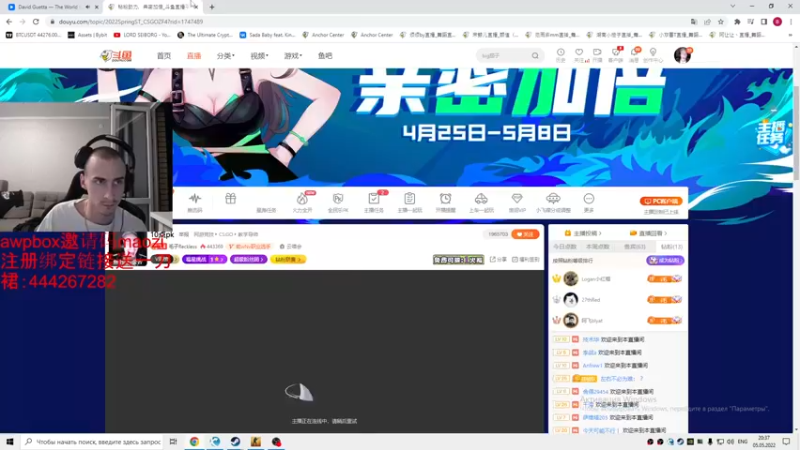Open the 主播投稿 link in side panel
Image resolution: width=800 pixels, height=450 pixels.
click(x=583, y=233)
